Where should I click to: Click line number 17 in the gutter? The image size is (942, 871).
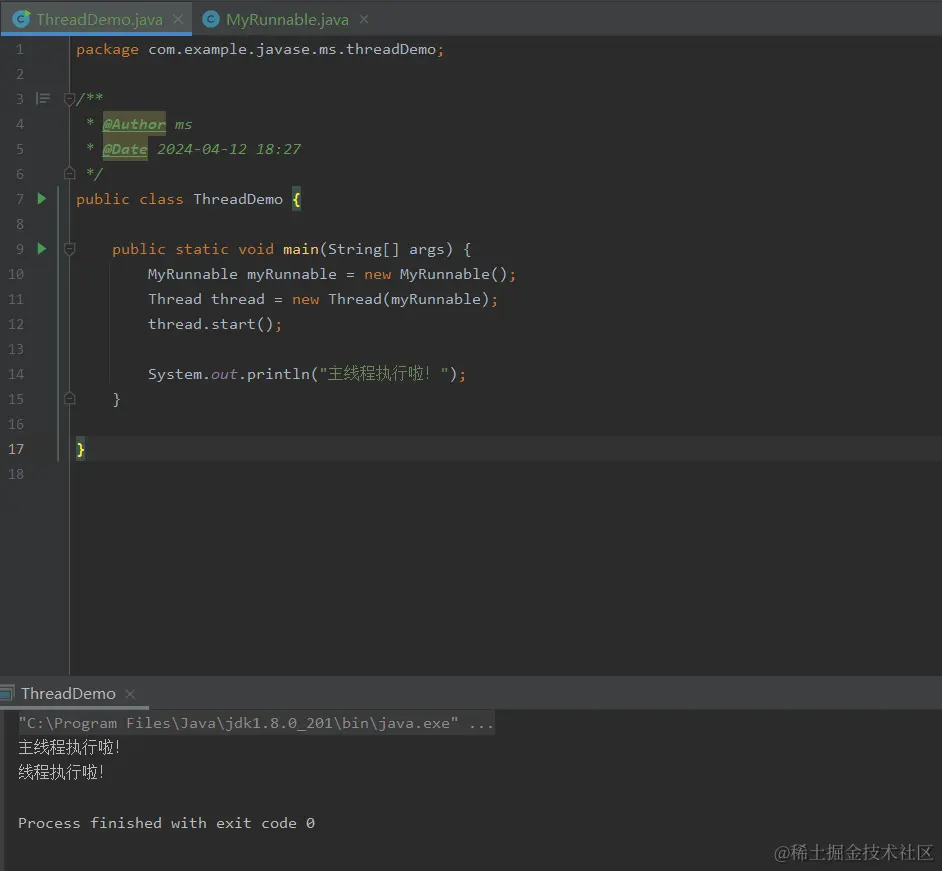point(16,449)
